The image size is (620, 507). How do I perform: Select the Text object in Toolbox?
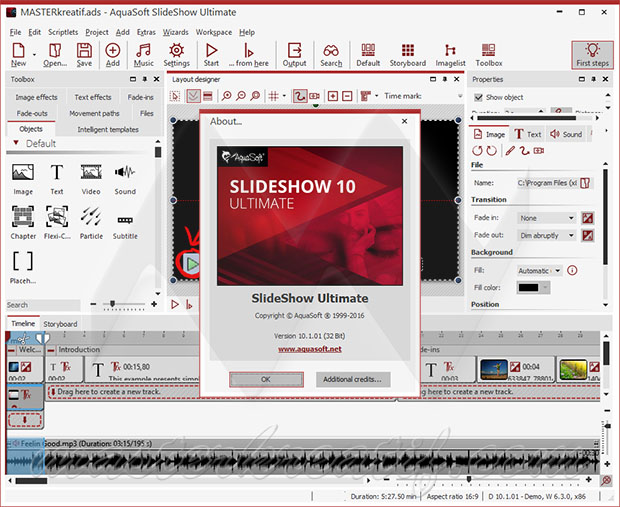coord(57,172)
